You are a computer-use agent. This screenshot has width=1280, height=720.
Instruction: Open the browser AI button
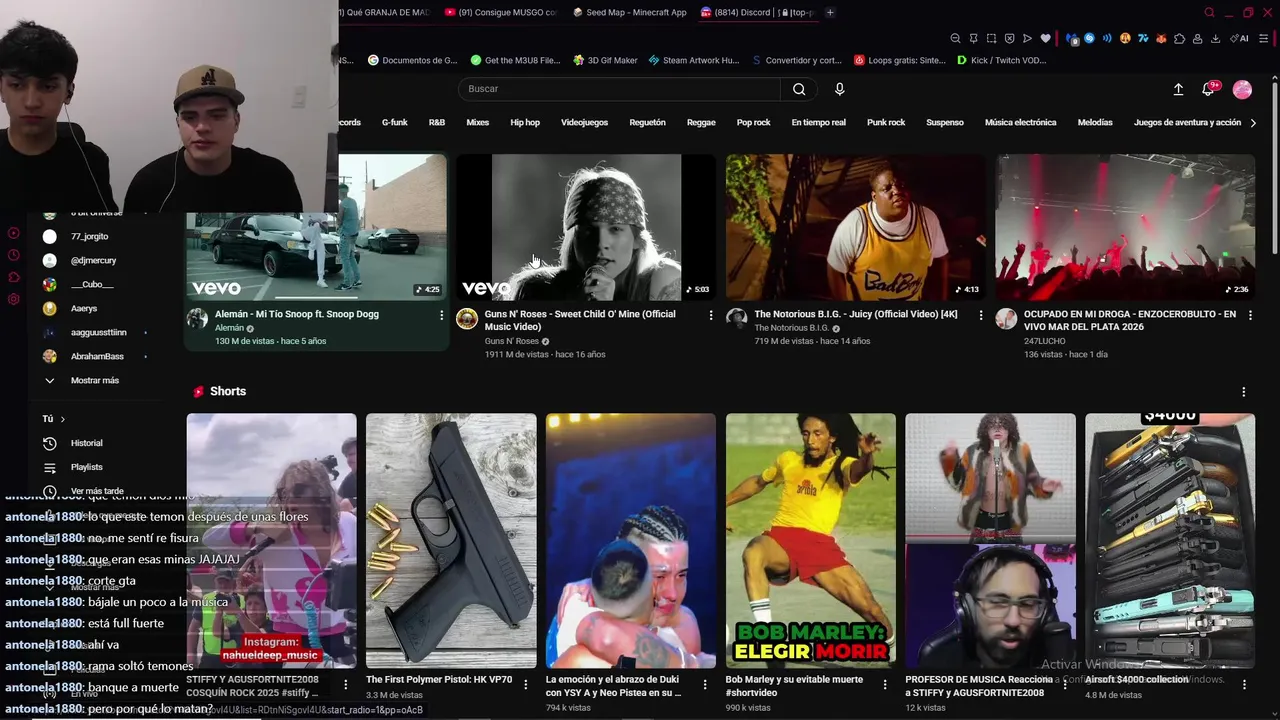coord(1238,38)
